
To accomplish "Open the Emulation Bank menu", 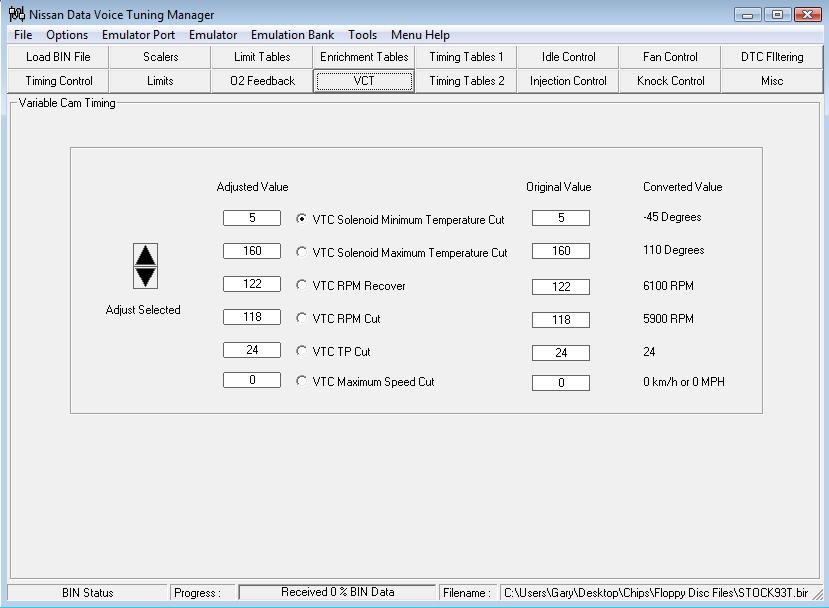I will click(x=292, y=35).
